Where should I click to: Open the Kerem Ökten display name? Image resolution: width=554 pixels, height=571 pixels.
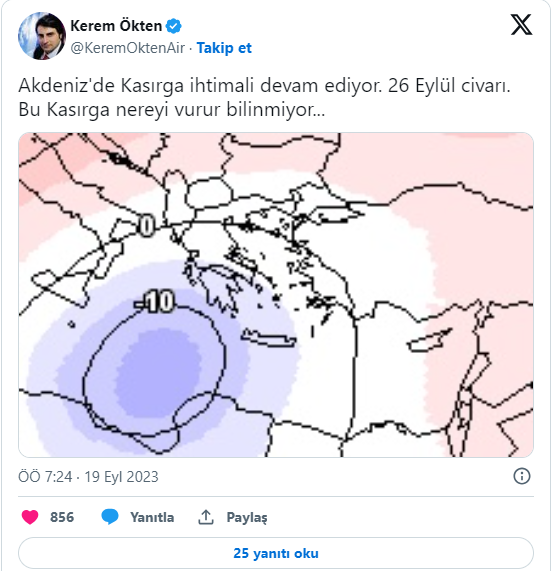click(x=116, y=26)
